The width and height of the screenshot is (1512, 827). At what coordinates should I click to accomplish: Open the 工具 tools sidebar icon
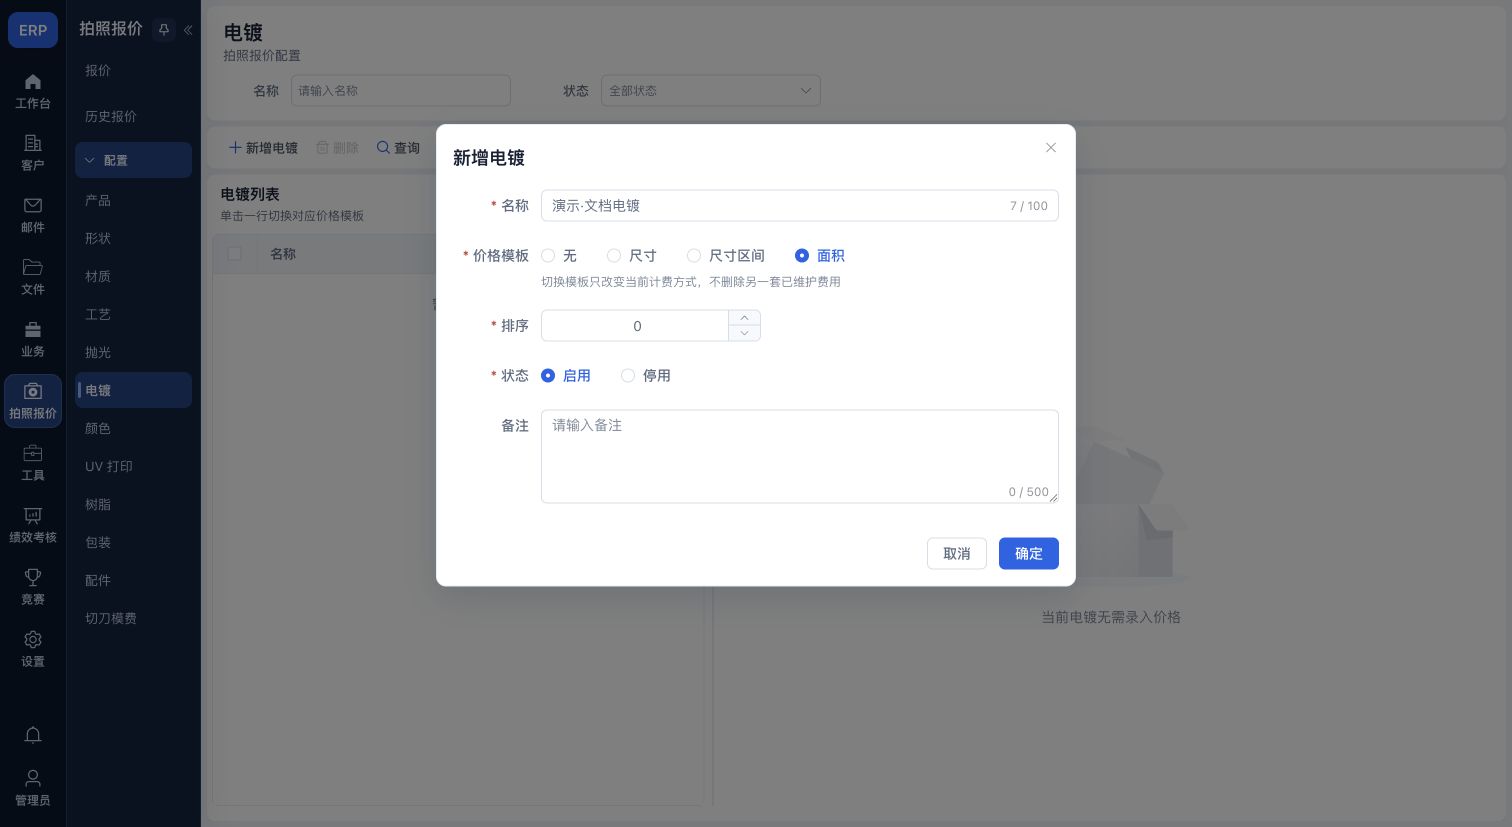click(33, 463)
